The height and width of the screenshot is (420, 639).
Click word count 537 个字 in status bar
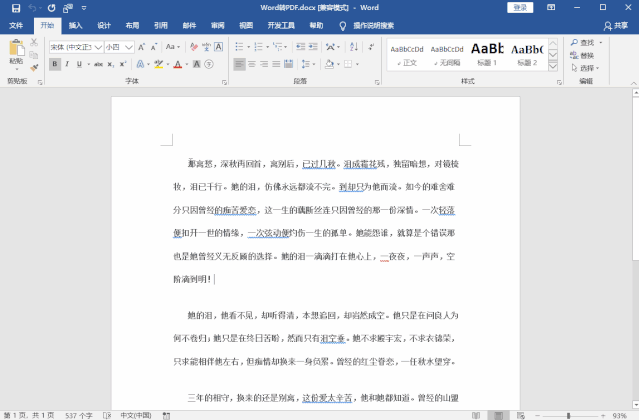point(79,416)
